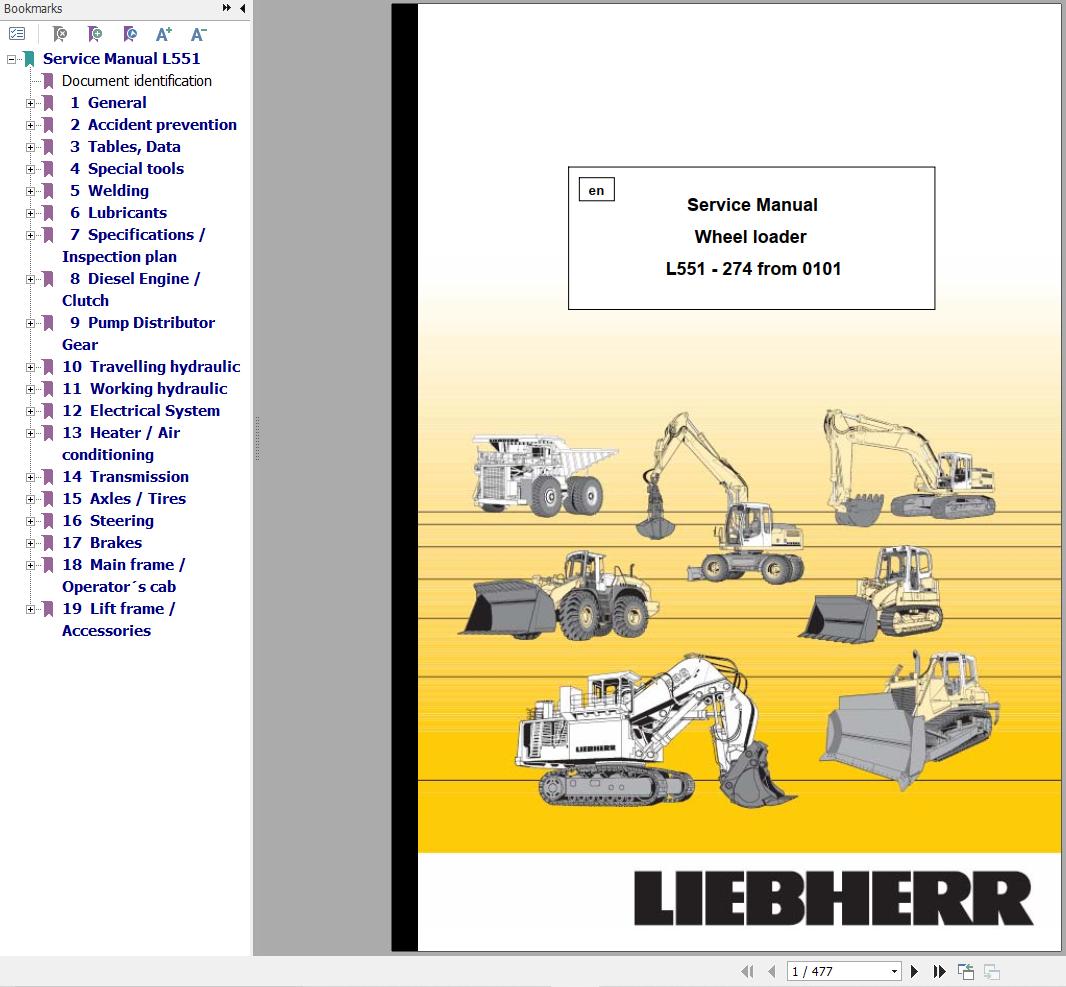Expand bookmarks panel with double-arrow icon

226,8
